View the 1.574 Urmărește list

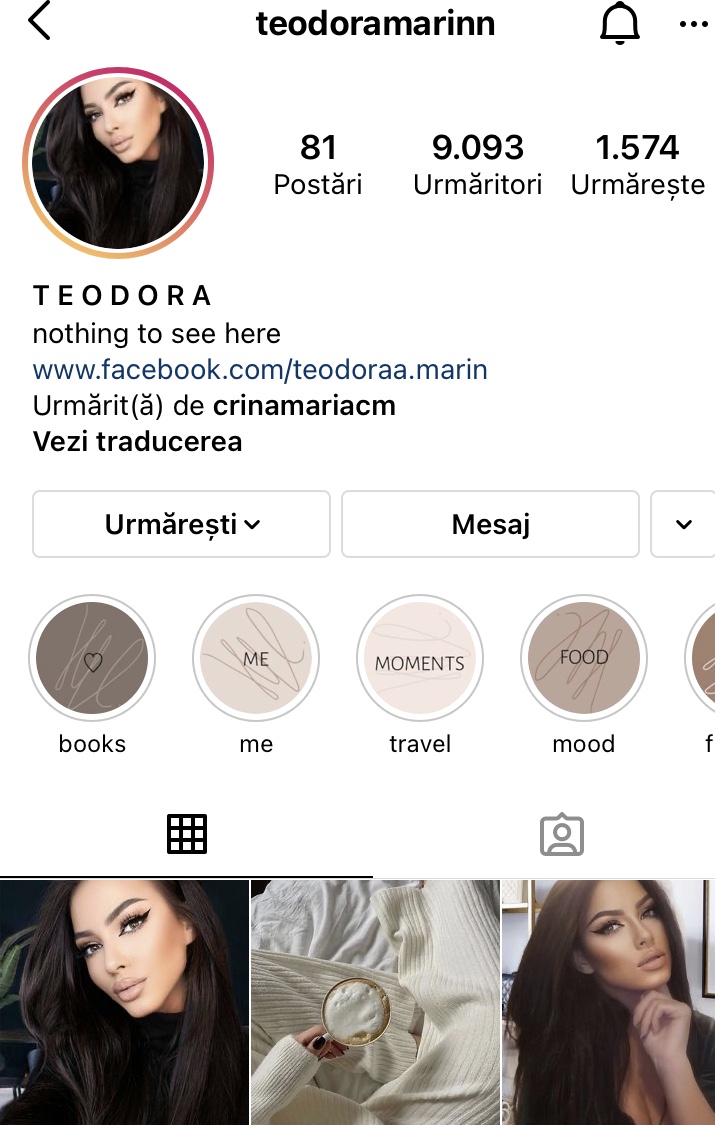(x=638, y=165)
